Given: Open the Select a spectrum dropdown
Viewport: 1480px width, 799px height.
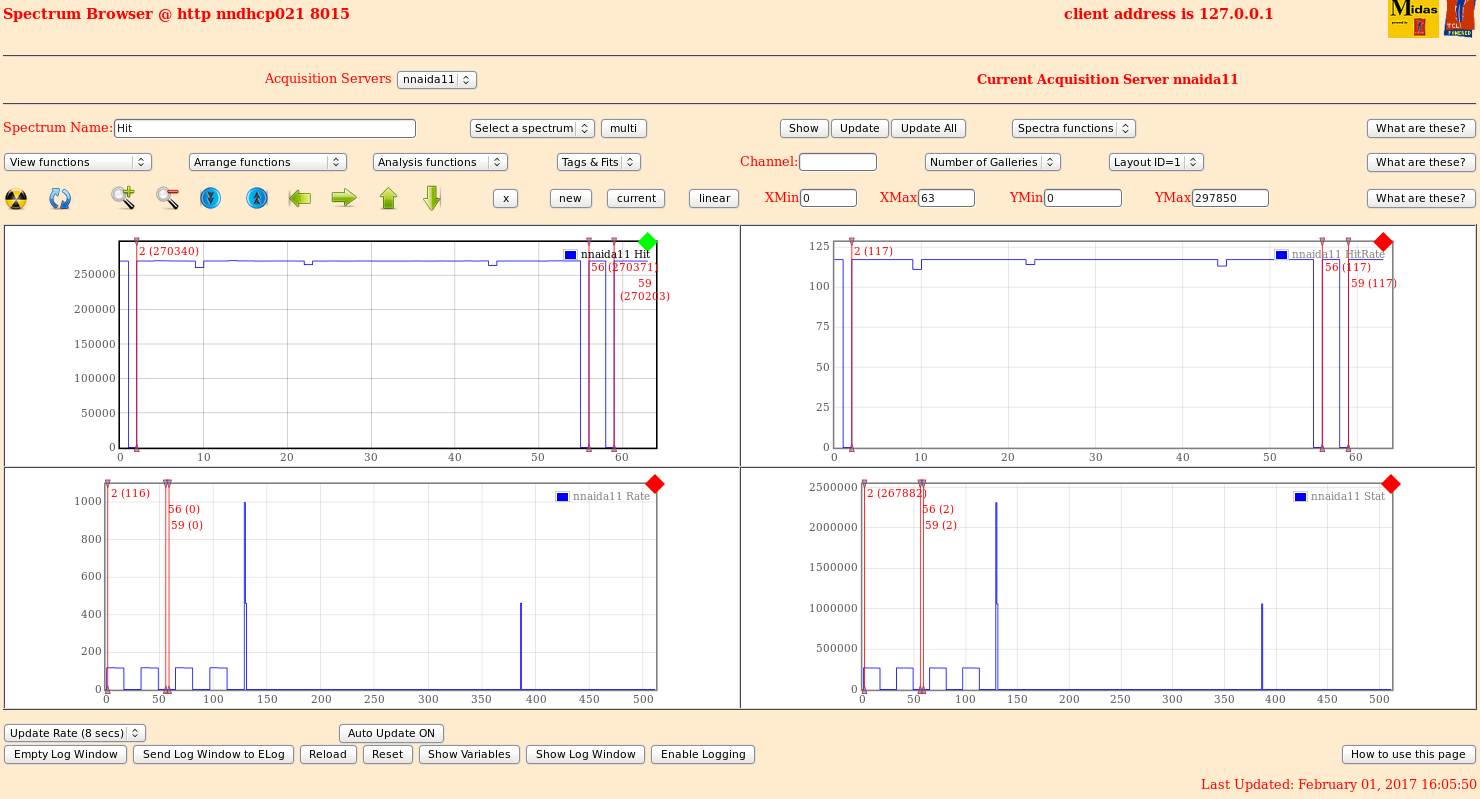Looking at the screenshot, I should (532, 128).
